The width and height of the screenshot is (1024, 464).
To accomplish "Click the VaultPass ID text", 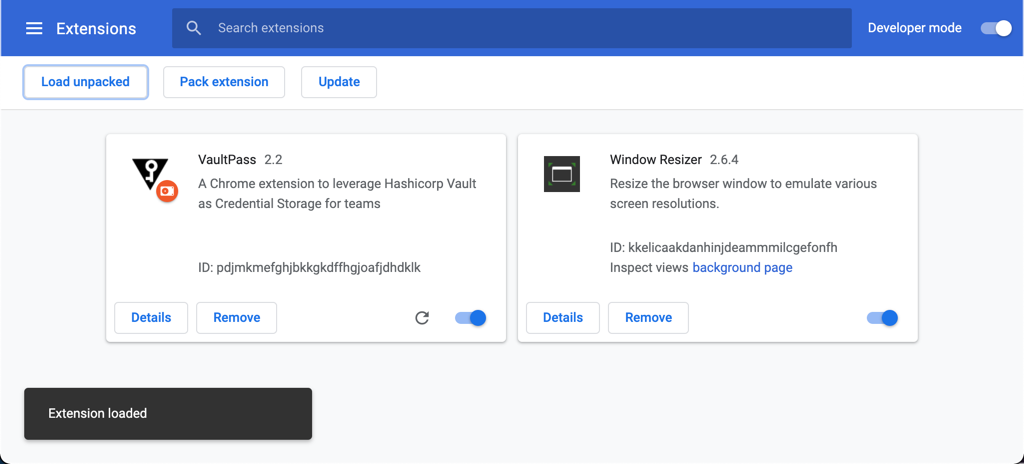I will pos(310,268).
